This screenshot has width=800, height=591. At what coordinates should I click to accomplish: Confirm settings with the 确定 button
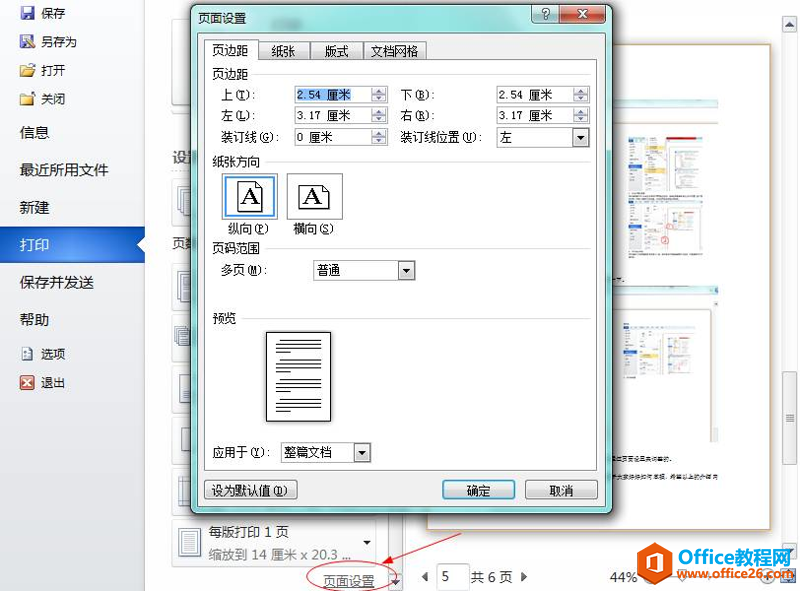478,489
